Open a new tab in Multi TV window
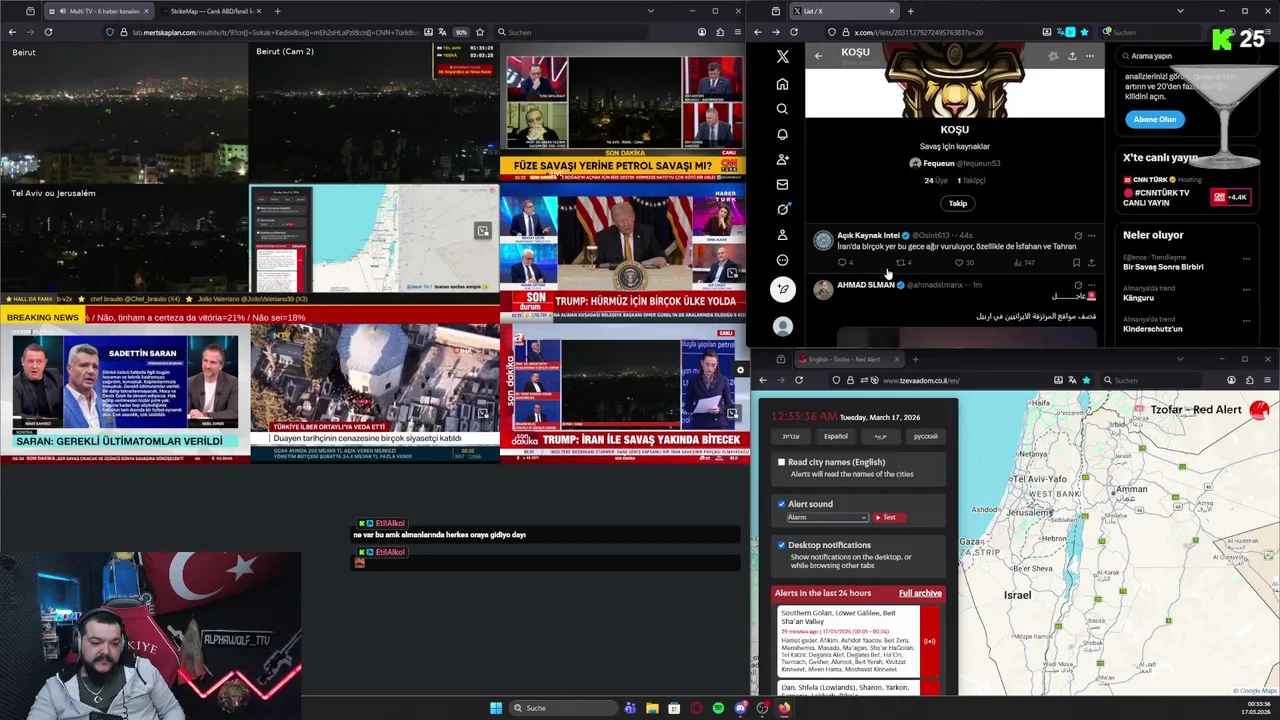Image resolution: width=1280 pixels, height=720 pixels. click(x=277, y=11)
